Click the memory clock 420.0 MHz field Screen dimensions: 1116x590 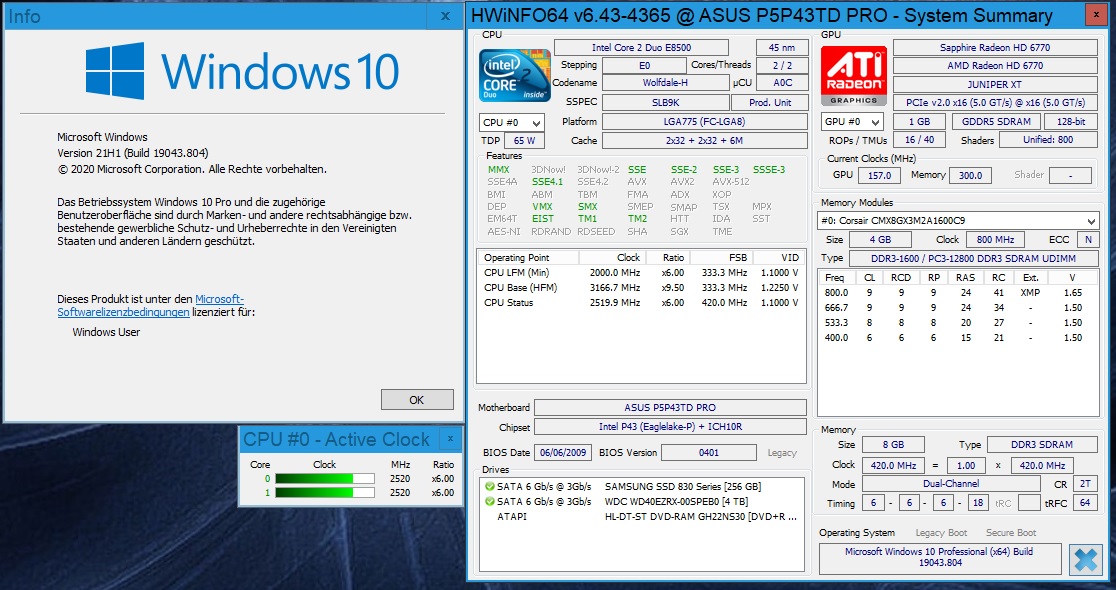893,465
